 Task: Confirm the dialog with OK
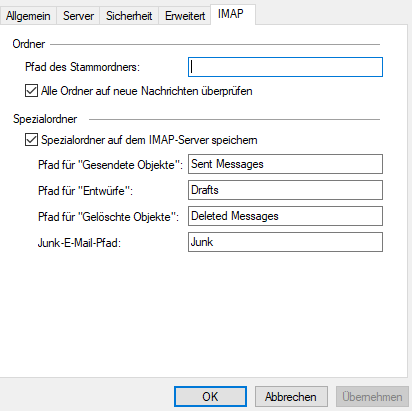(210, 397)
